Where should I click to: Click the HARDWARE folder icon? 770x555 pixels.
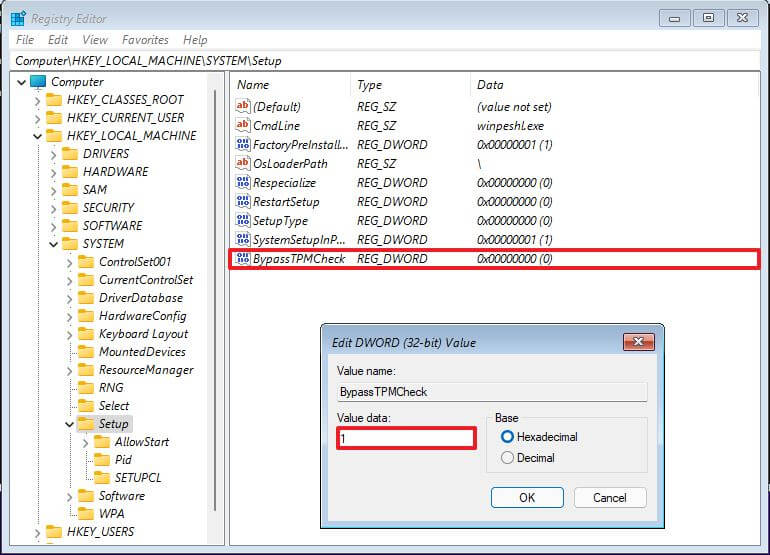(x=70, y=172)
